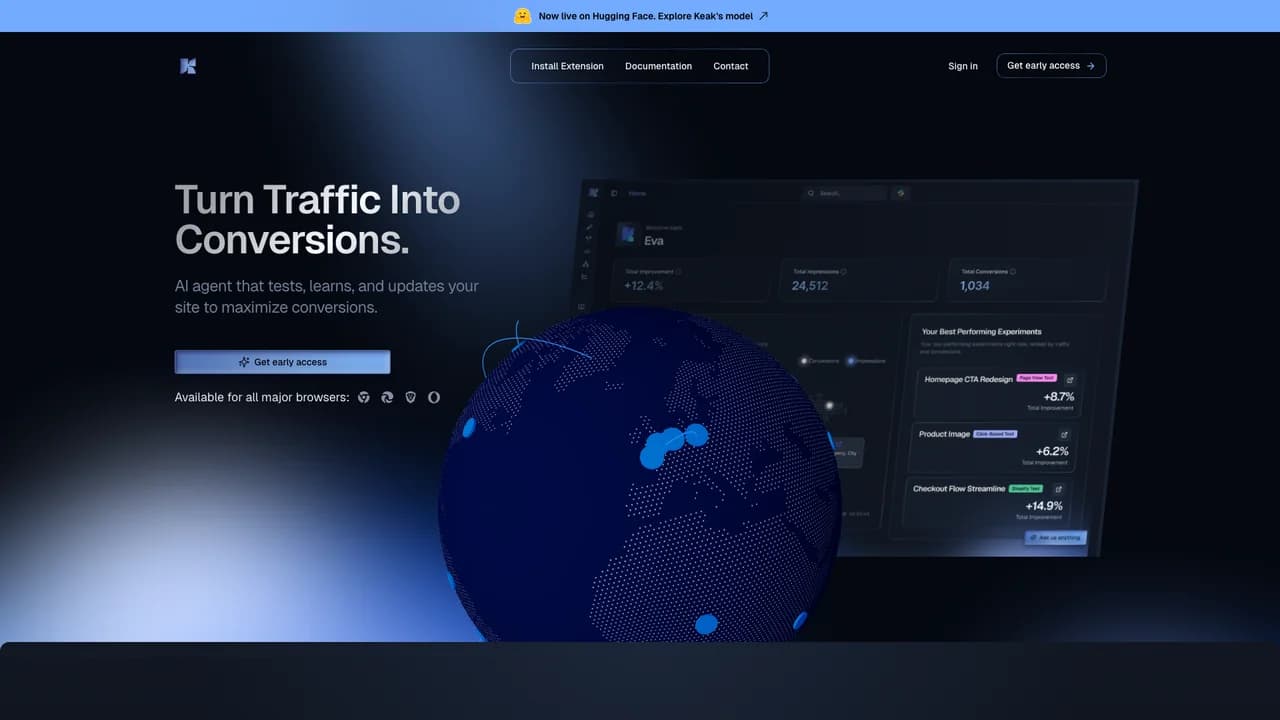Click the Ask us anything button
The image size is (1280, 720).
(1054, 537)
